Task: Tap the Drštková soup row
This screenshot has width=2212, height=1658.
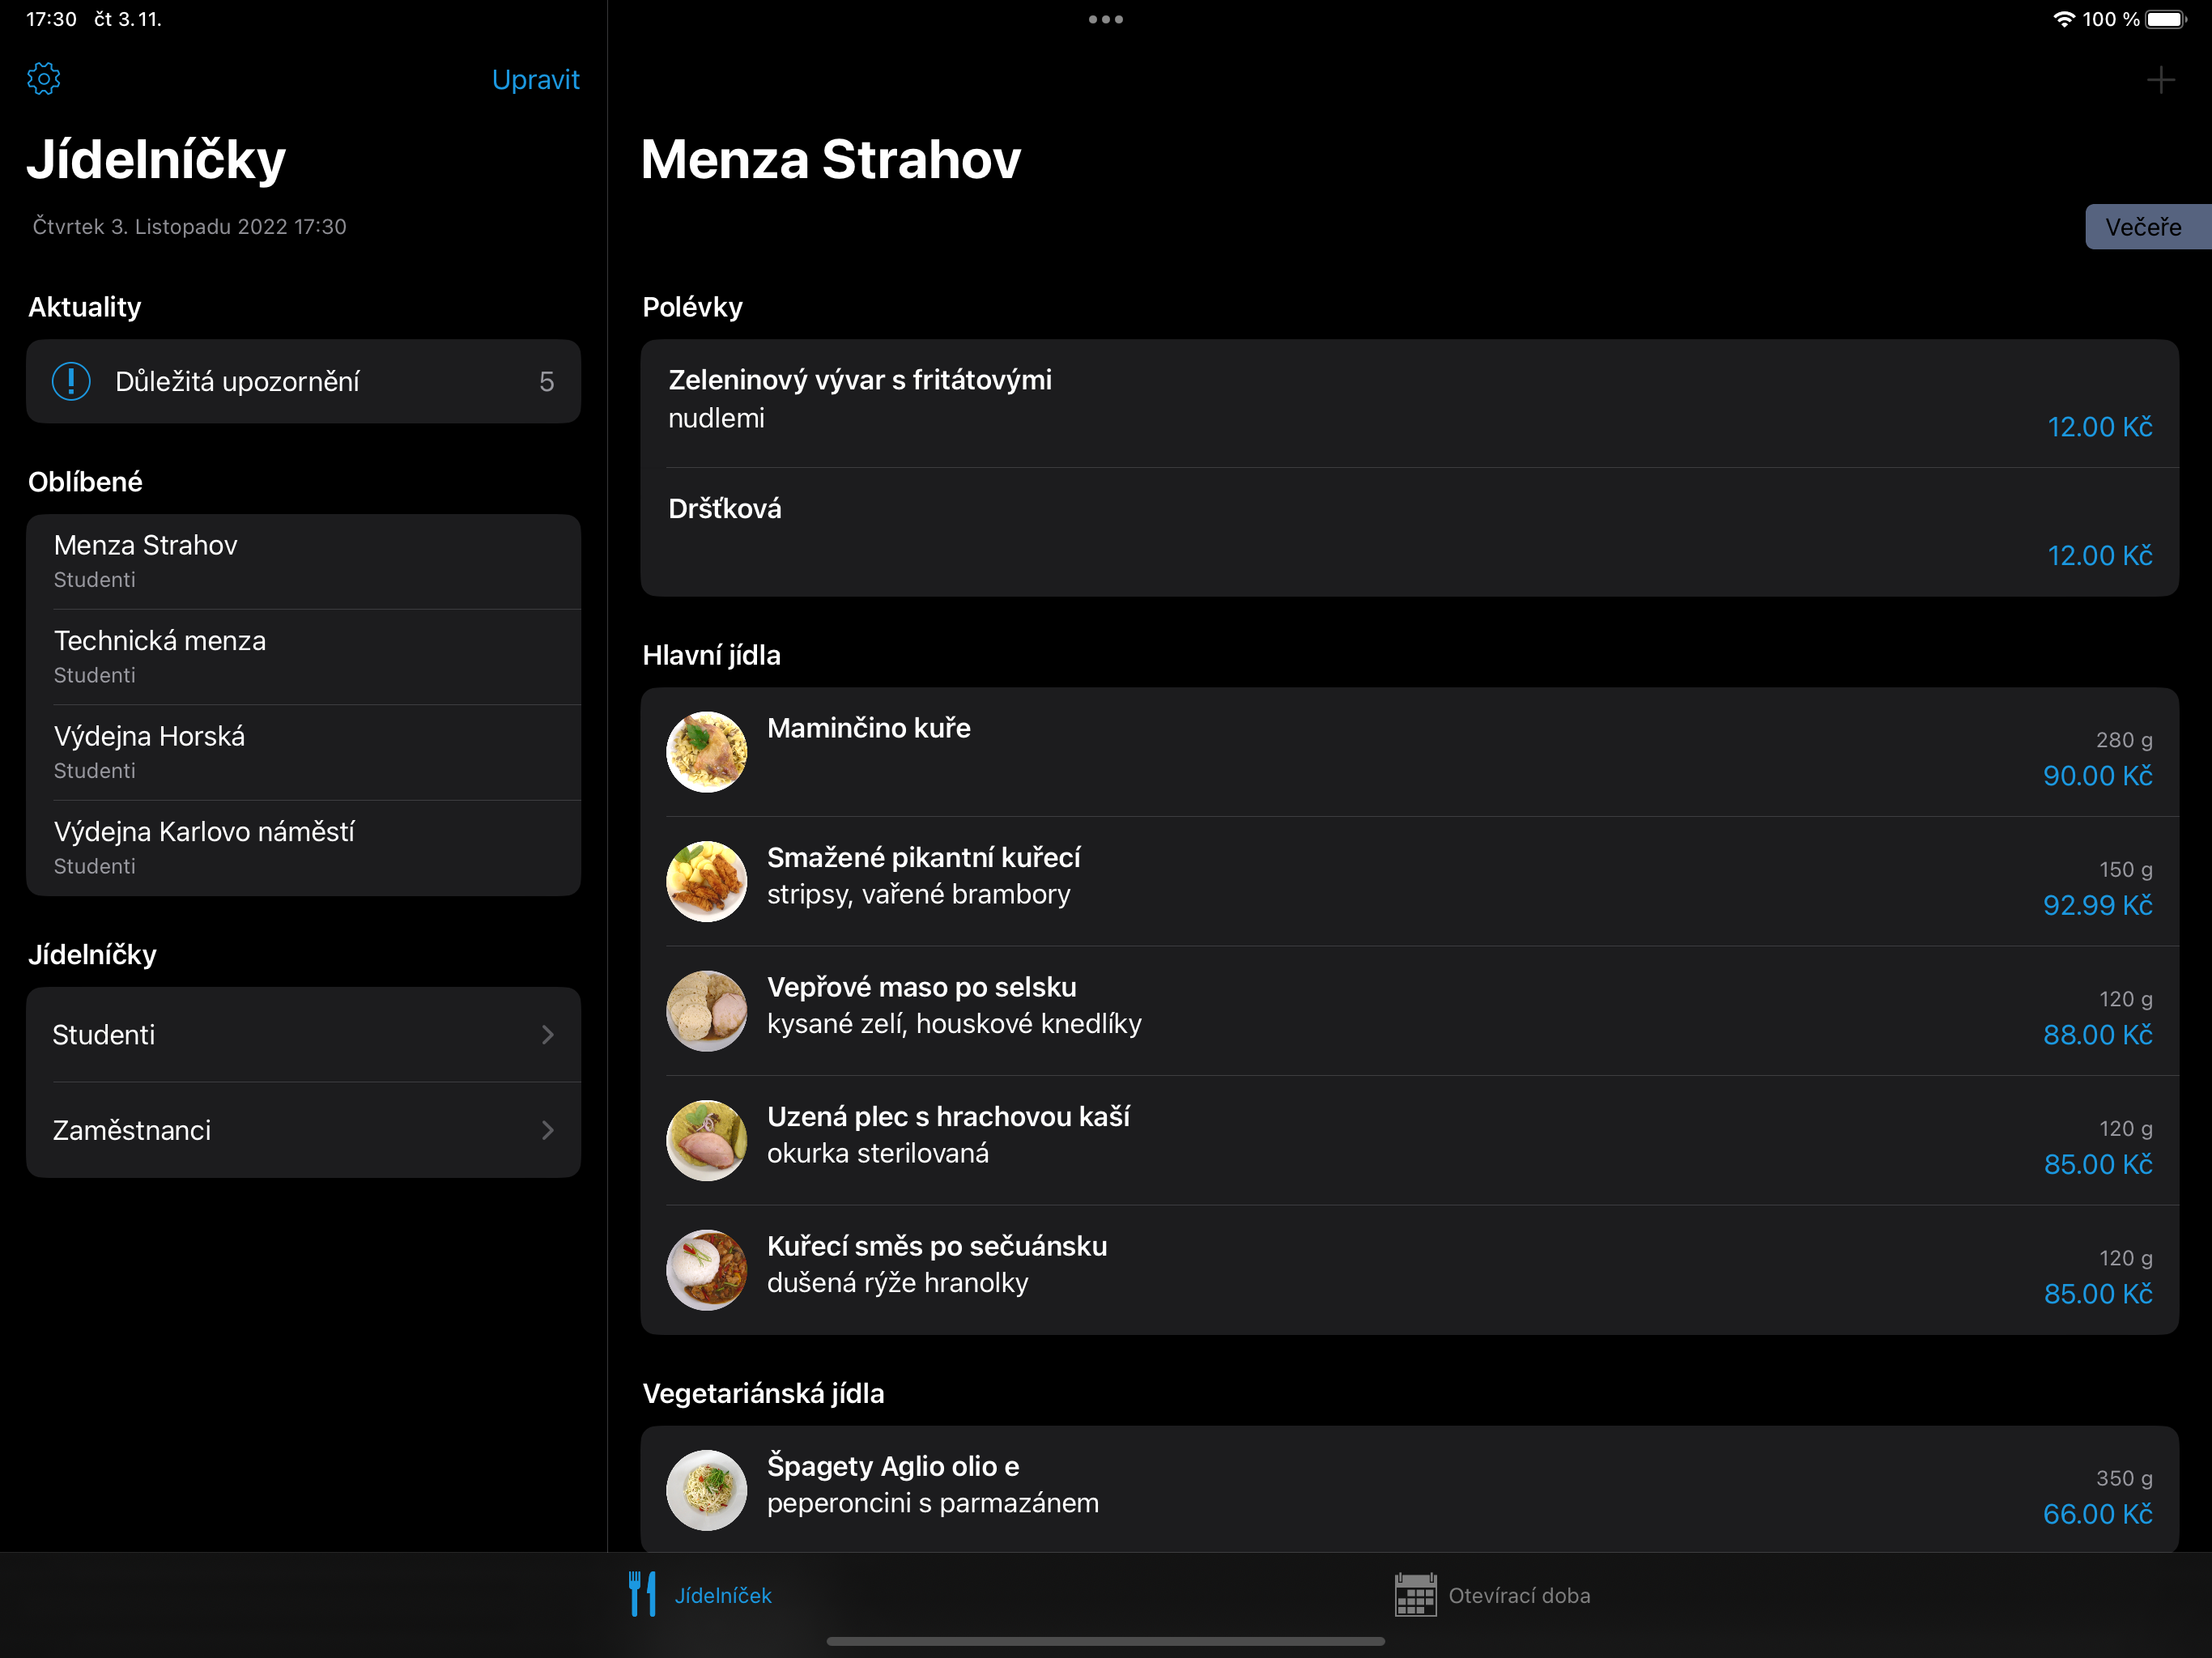Action: tap(1408, 531)
